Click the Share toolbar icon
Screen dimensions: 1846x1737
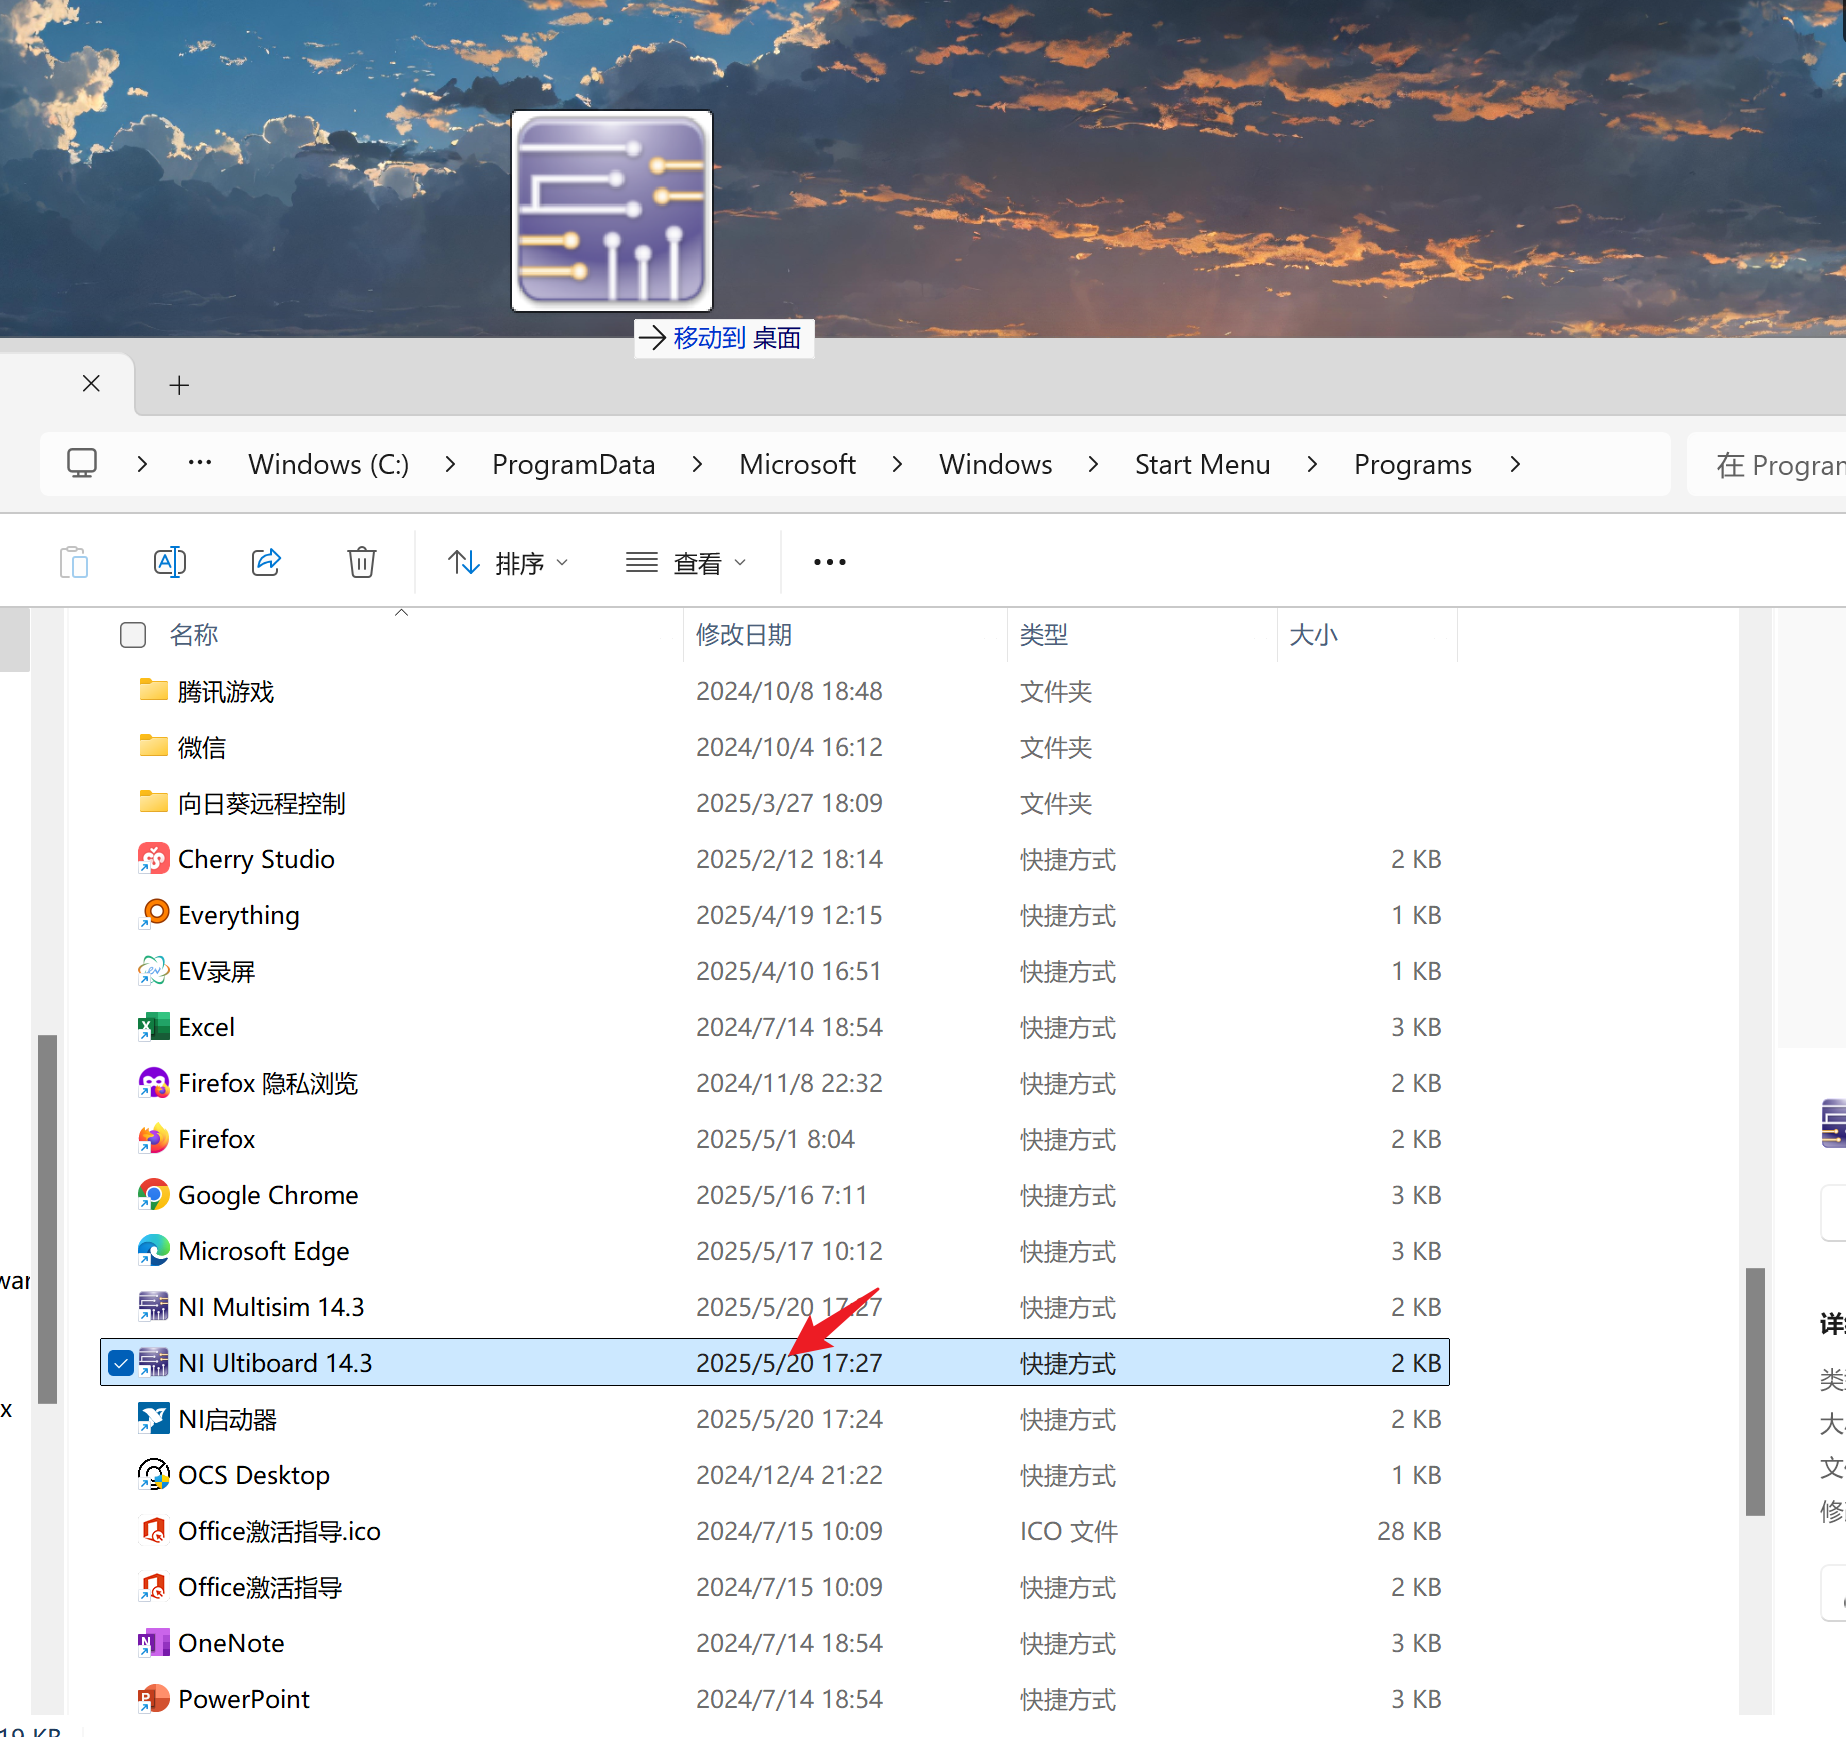click(x=266, y=563)
